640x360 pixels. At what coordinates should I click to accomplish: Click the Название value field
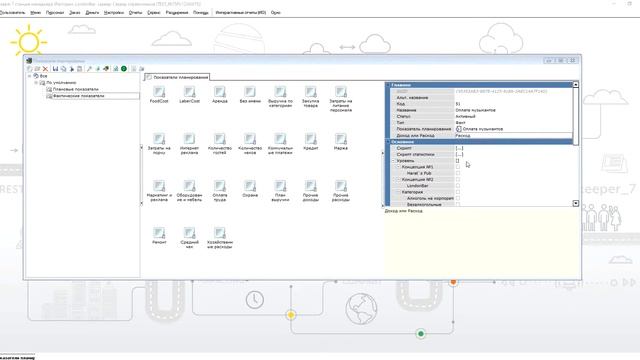tap(513, 110)
